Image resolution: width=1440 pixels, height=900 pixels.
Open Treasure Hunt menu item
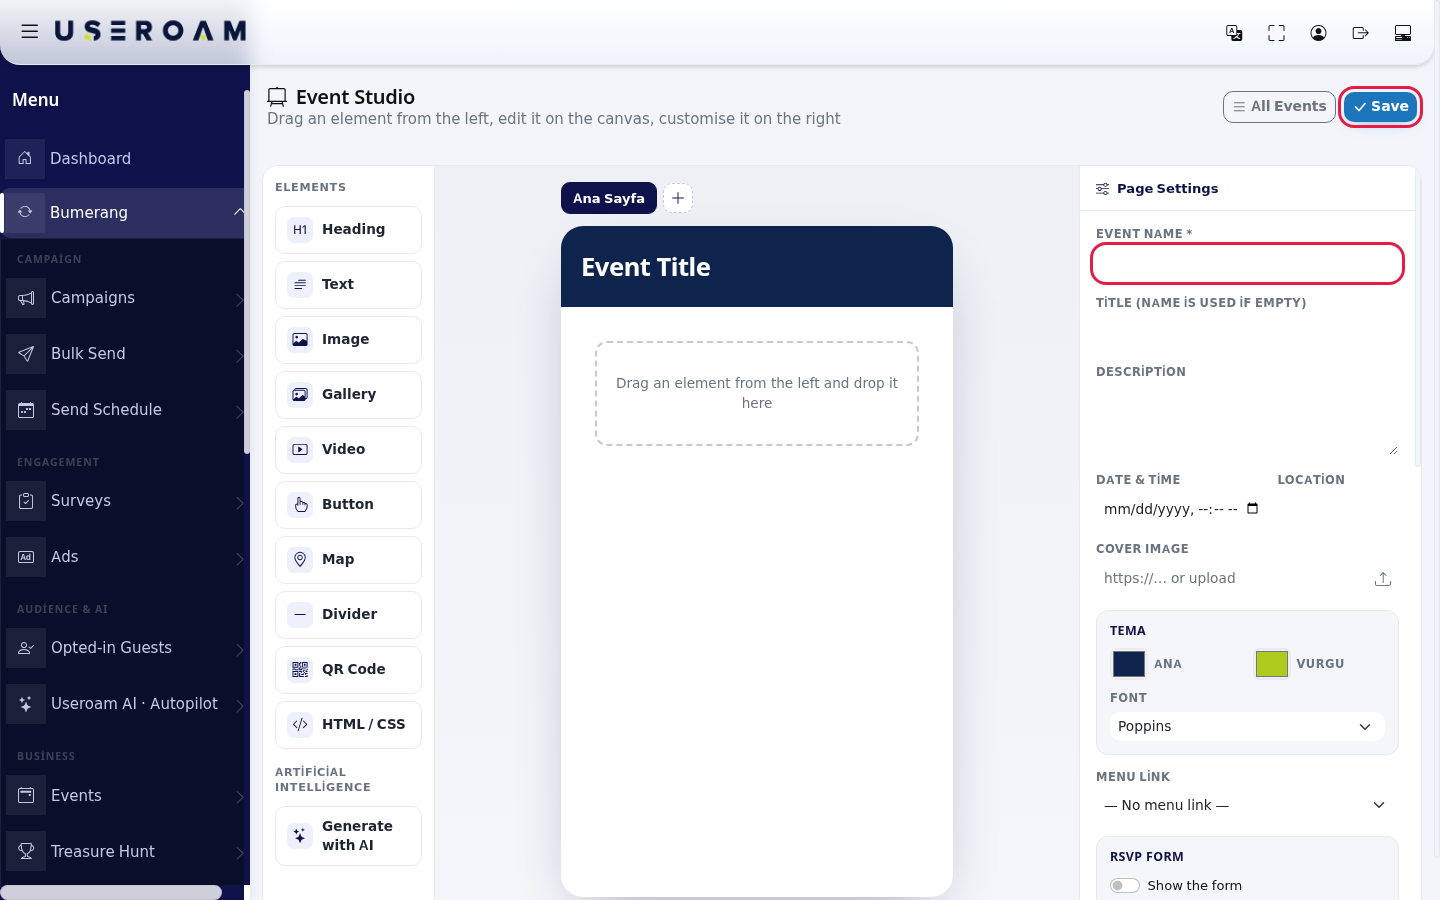click(x=124, y=852)
